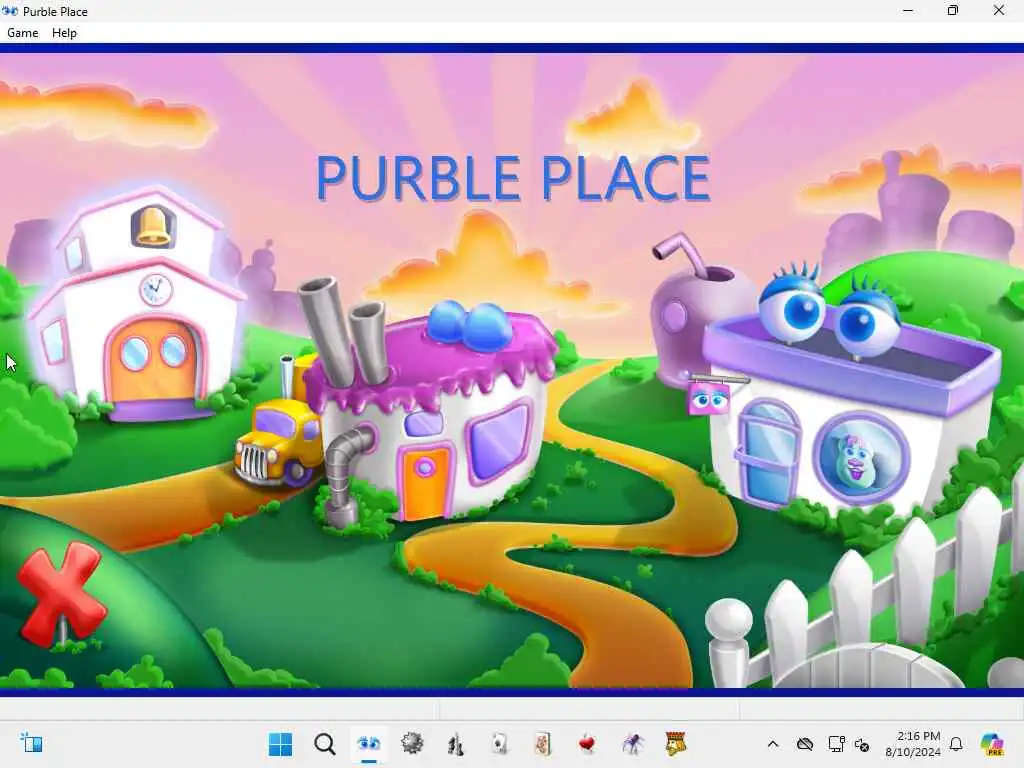The height and width of the screenshot is (768, 1024).
Task: Minimize the Purble Place window
Action: click(908, 10)
